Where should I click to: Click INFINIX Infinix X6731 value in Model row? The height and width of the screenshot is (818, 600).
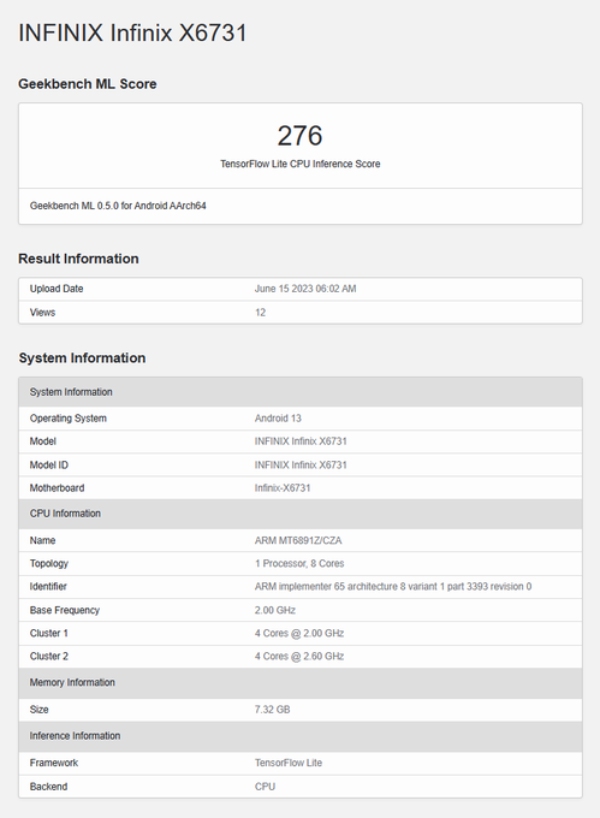pos(301,441)
